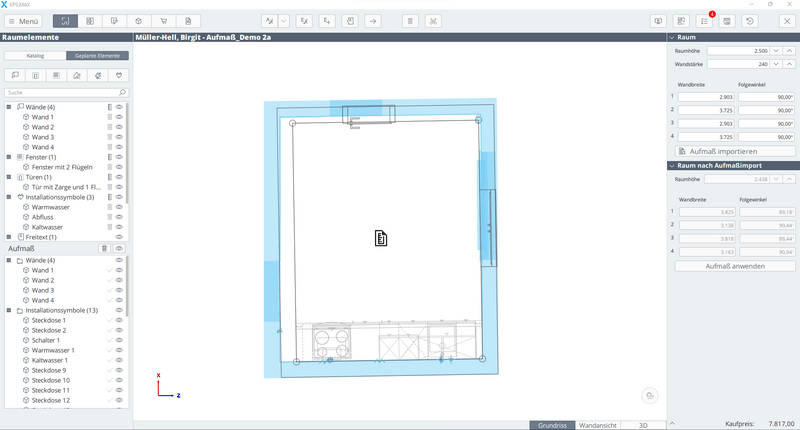Collapse the Raum panel section
This screenshot has width=800, height=430.
[x=671, y=36]
